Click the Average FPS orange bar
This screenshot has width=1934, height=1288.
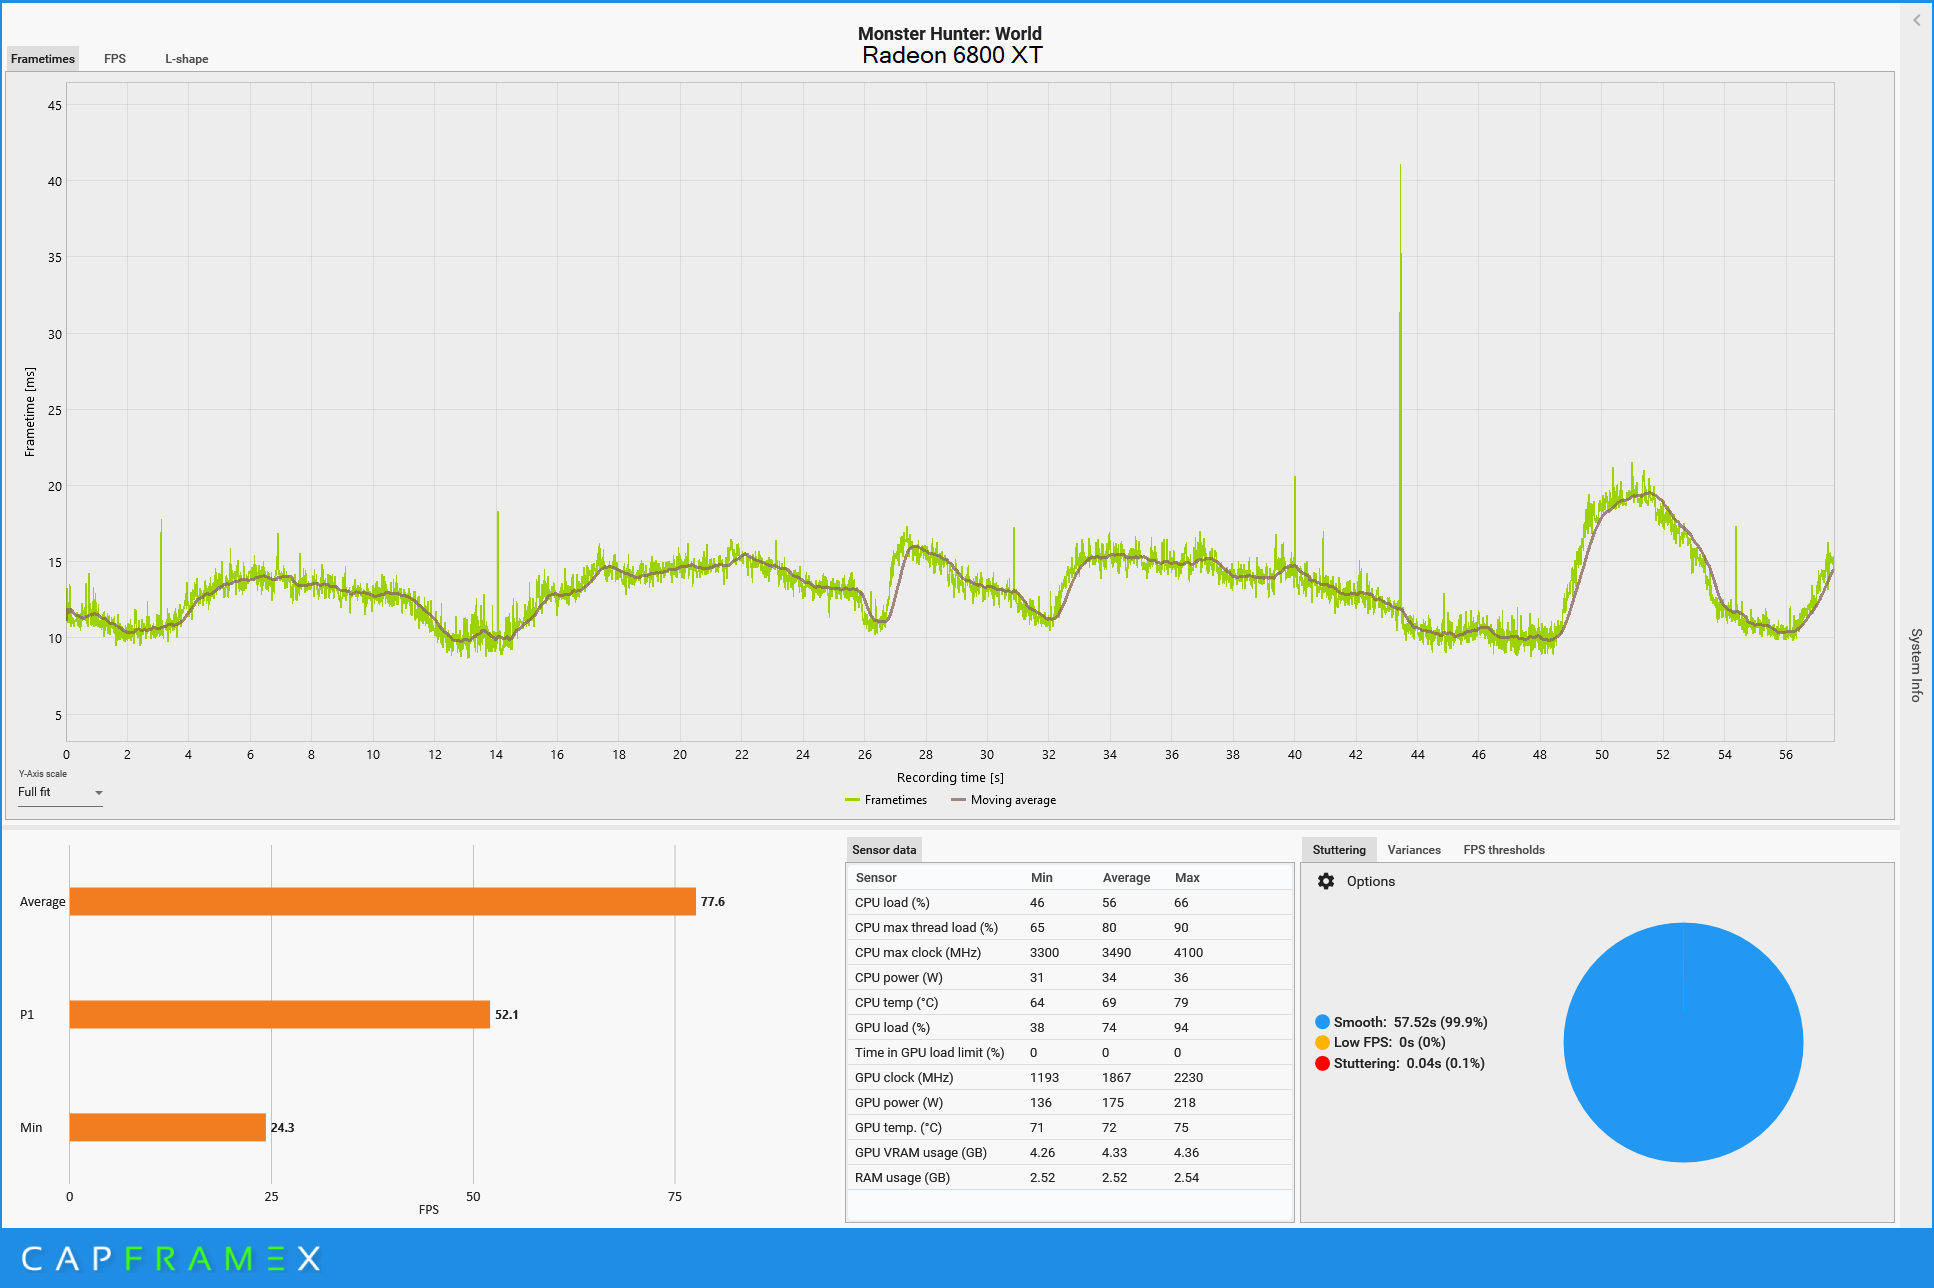(x=382, y=901)
